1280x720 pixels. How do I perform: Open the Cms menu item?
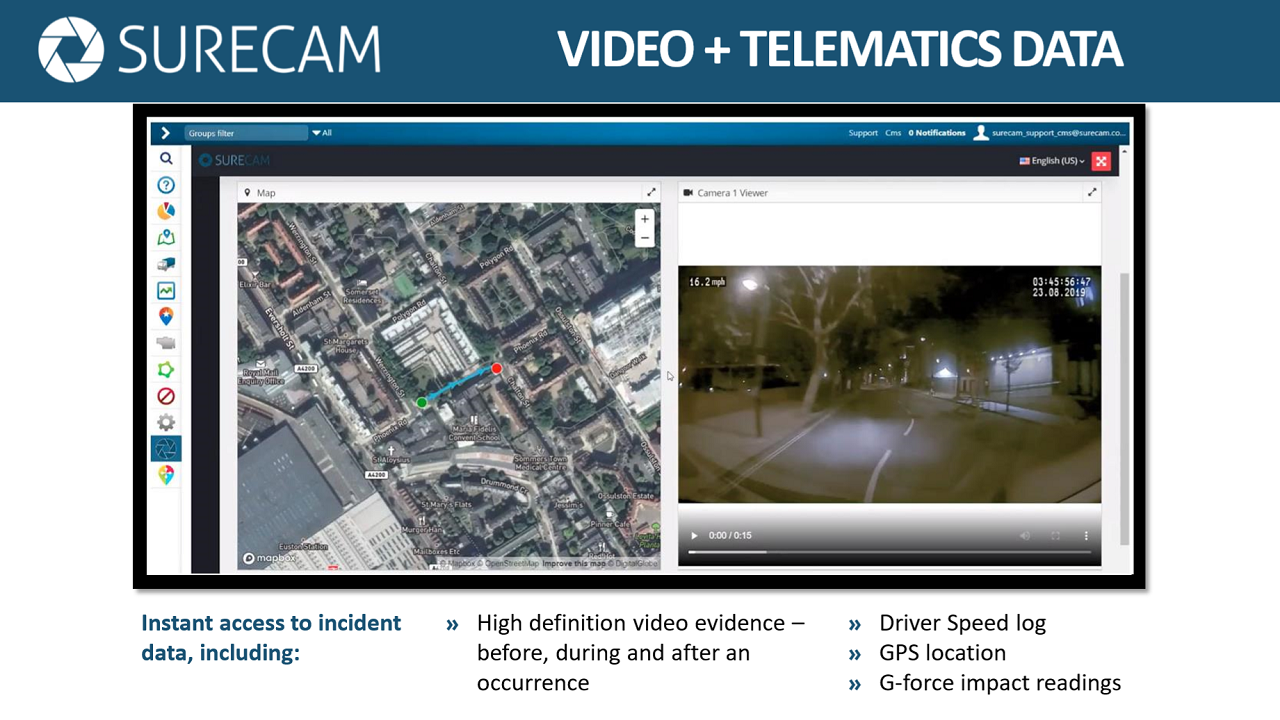click(x=893, y=132)
